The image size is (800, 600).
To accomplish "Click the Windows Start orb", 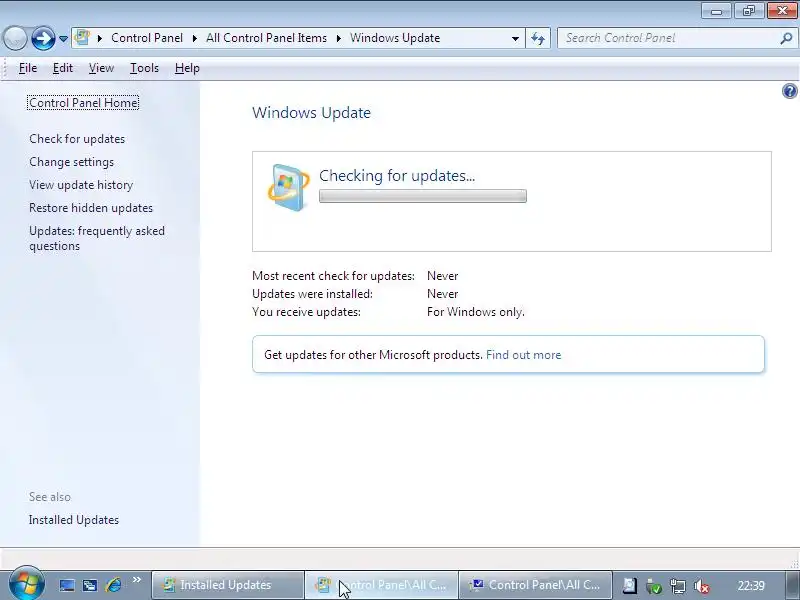I will pyautogui.click(x=26, y=583).
